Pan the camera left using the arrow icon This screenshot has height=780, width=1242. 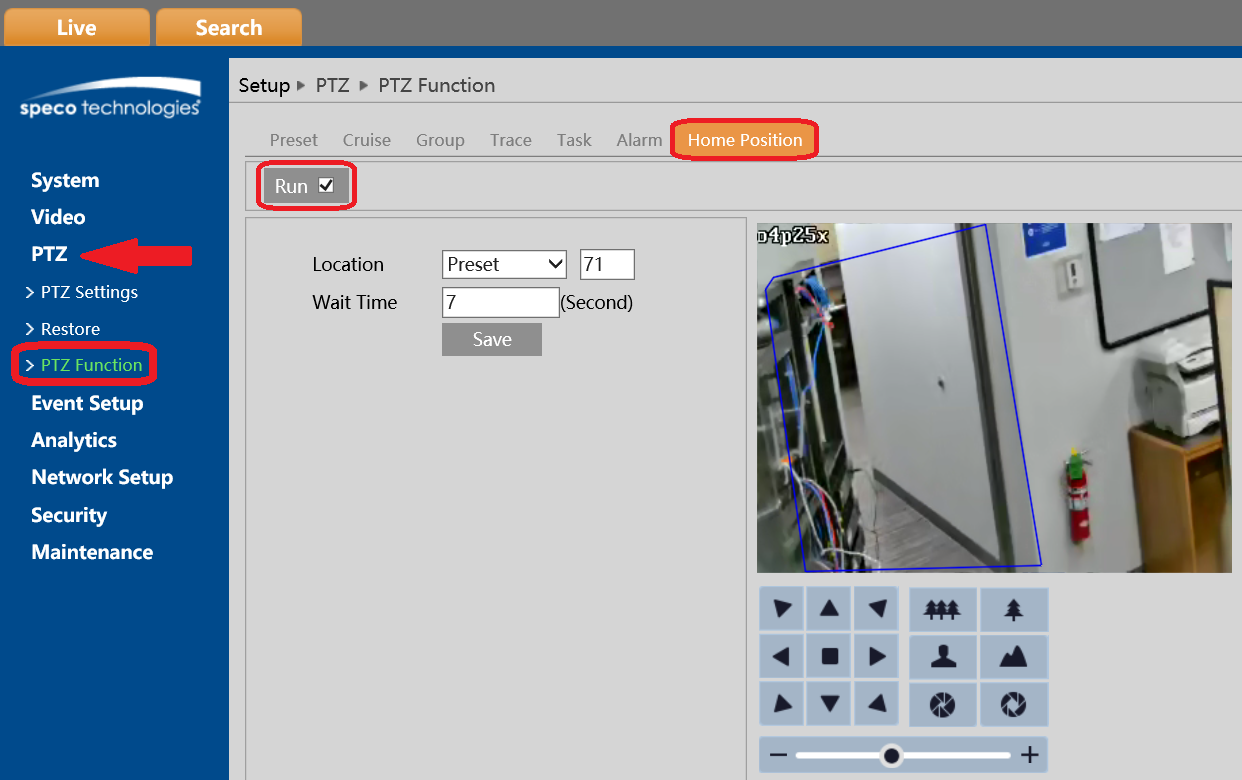pyautogui.click(x=781, y=656)
